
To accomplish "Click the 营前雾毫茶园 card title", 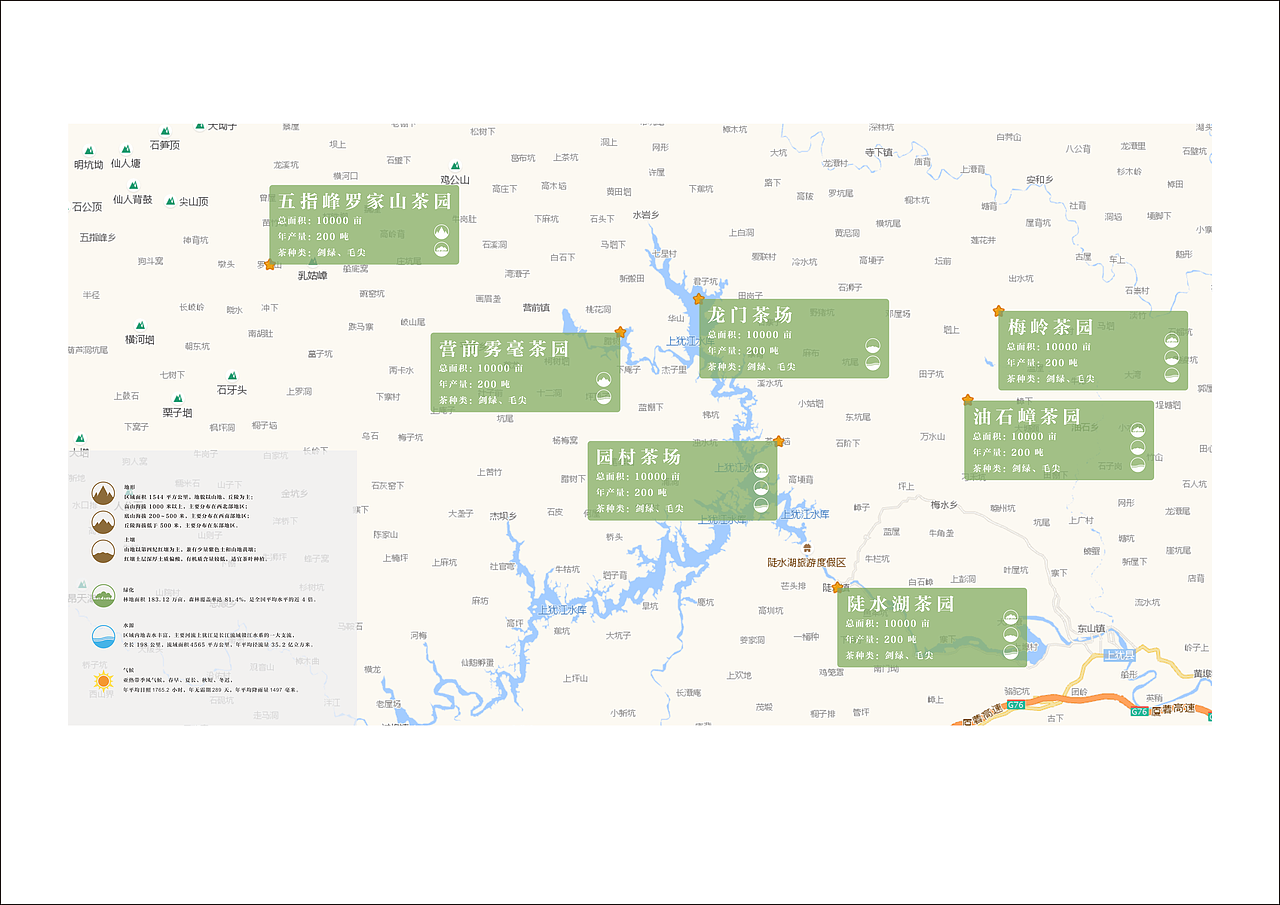I will (x=504, y=349).
